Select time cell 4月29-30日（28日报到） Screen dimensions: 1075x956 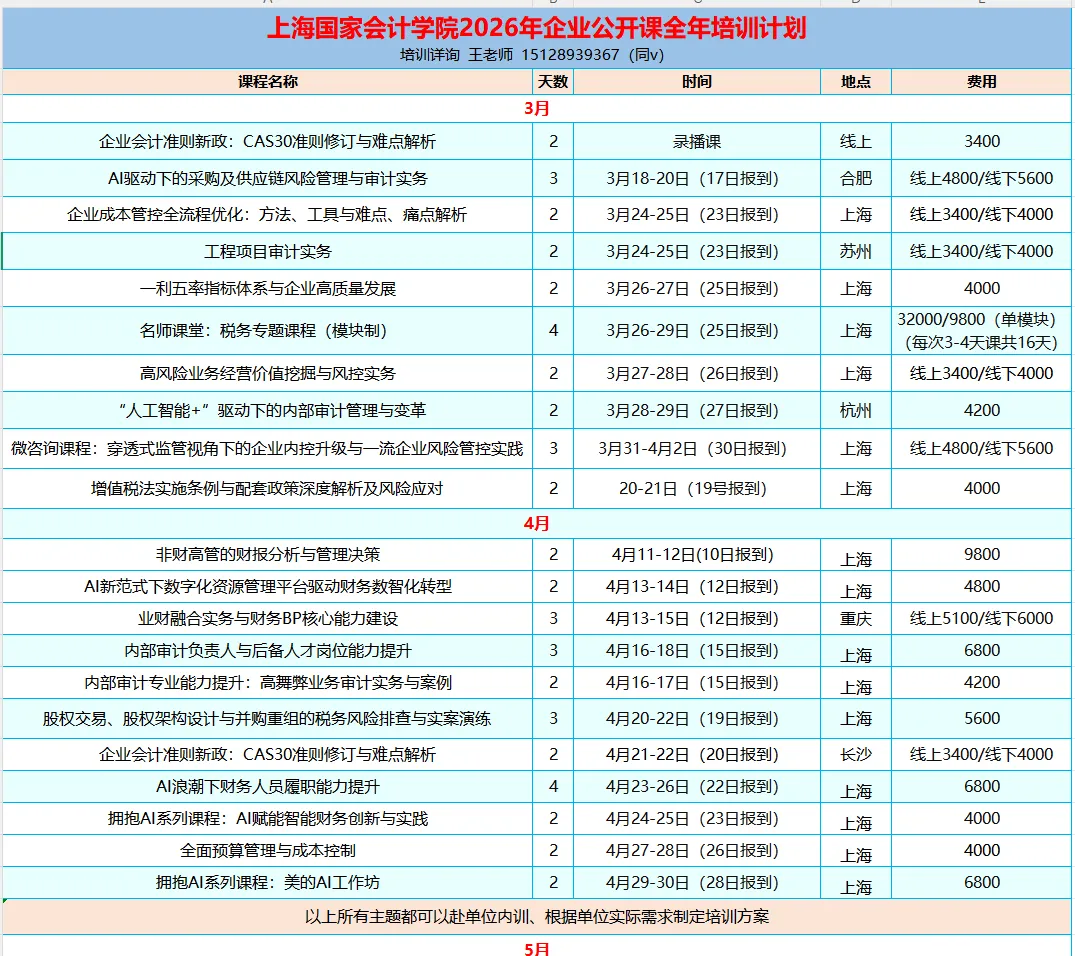click(697, 883)
